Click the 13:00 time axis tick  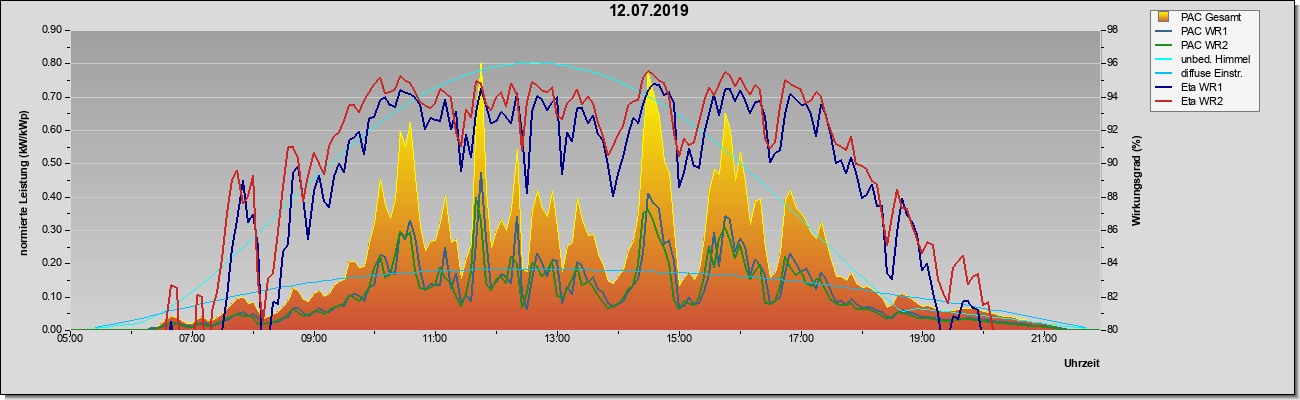point(556,340)
